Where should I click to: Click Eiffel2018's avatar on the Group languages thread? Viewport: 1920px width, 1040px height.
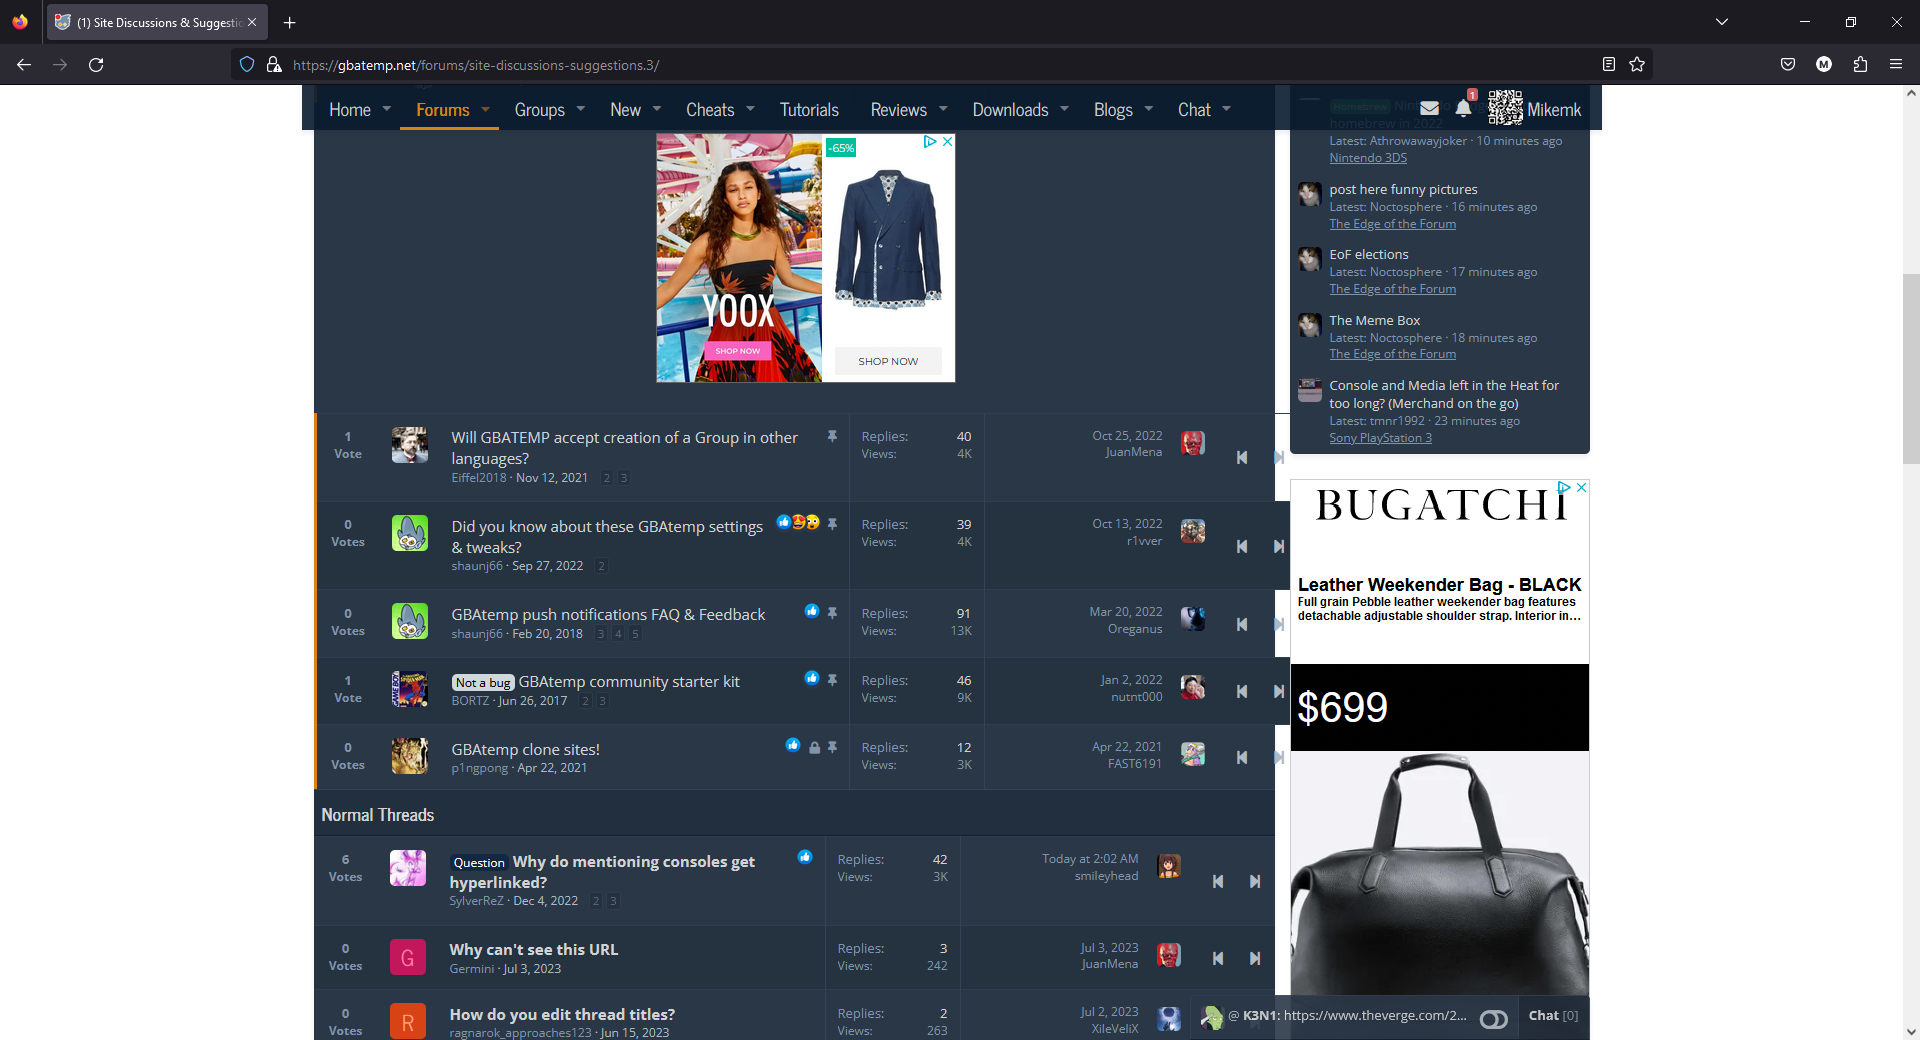pyautogui.click(x=409, y=445)
